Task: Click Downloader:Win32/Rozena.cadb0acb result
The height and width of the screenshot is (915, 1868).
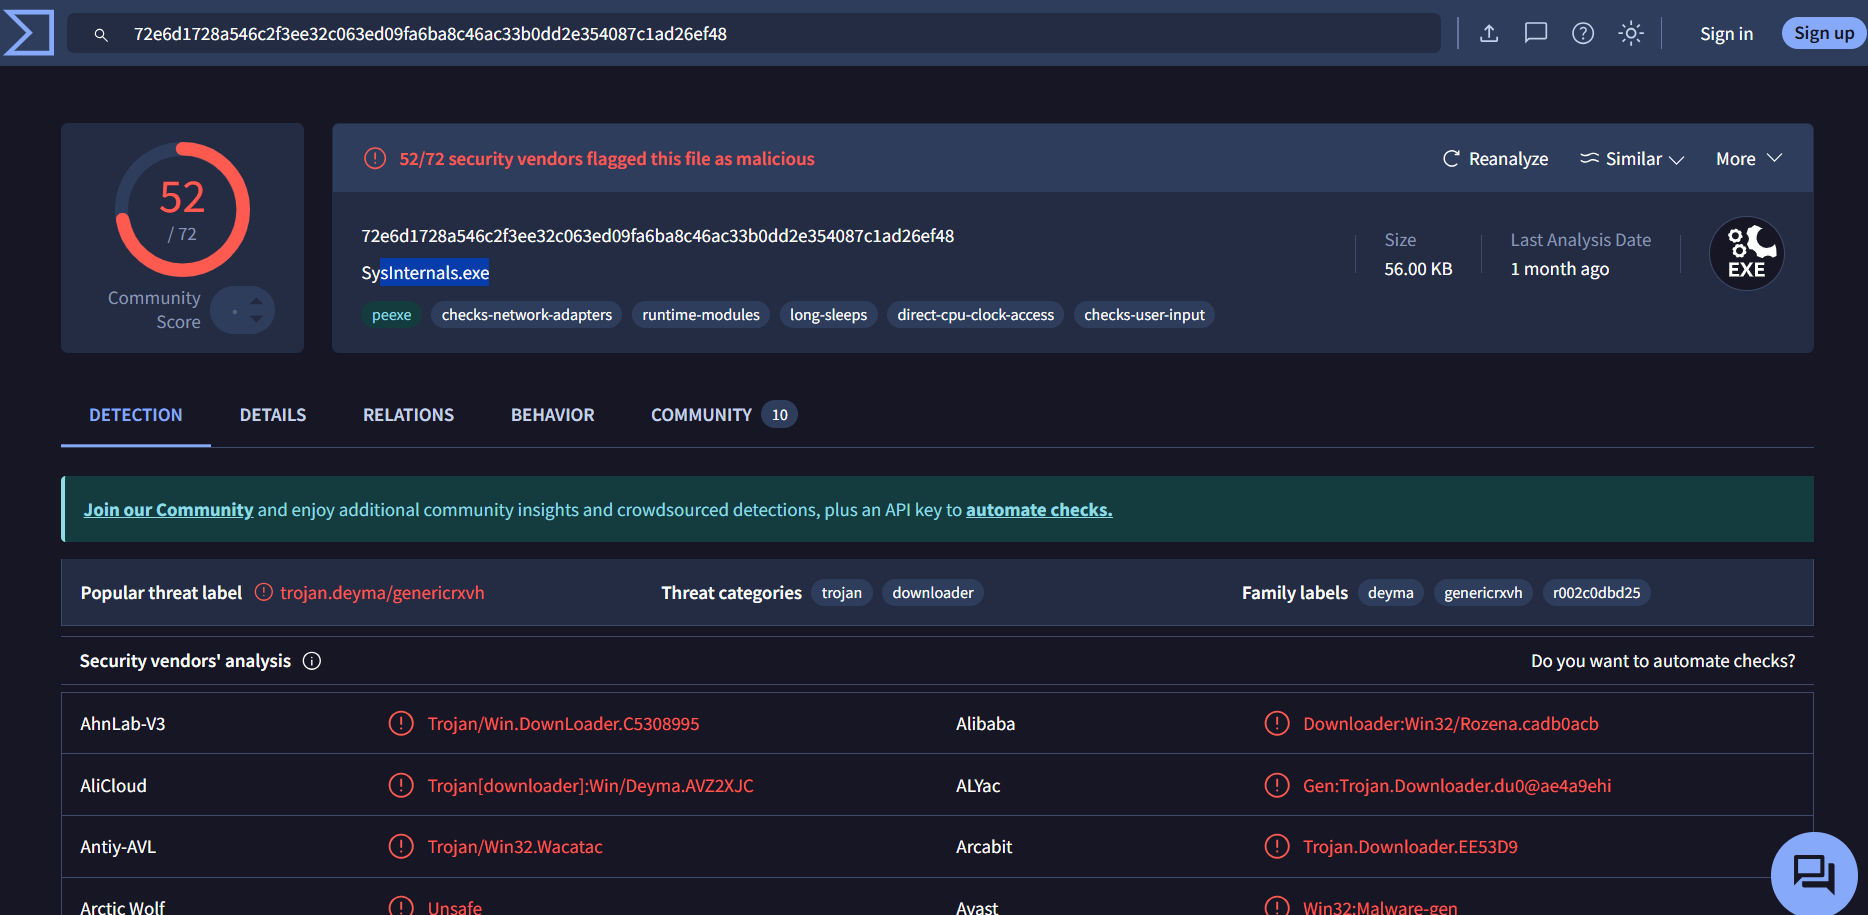Action: 1451,724
